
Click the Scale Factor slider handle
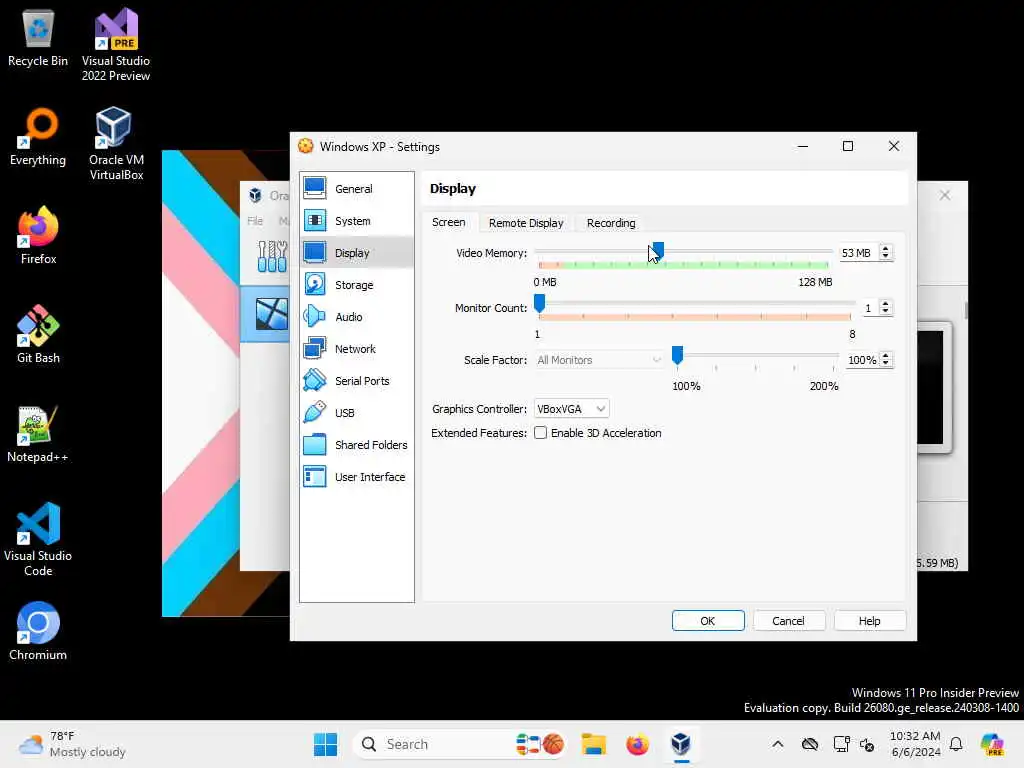pyautogui.click(x=677, y=355)
